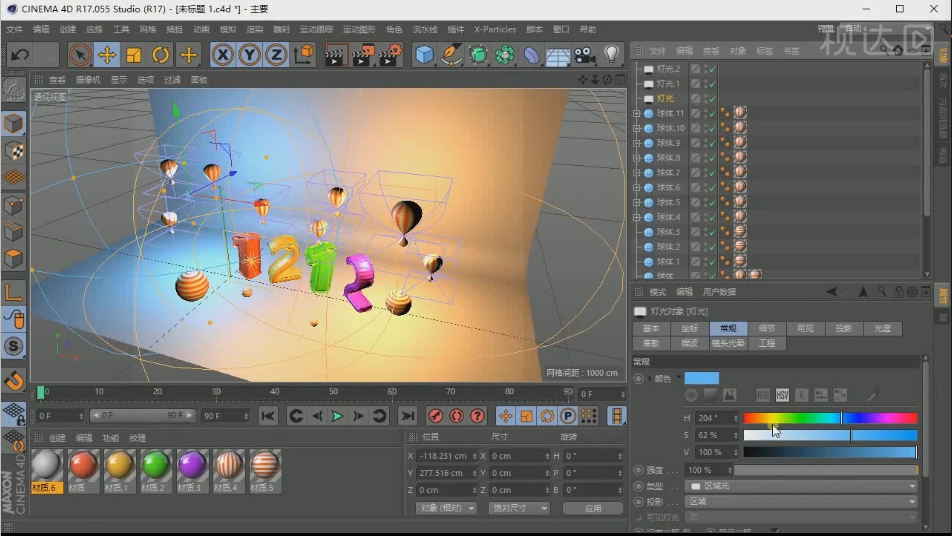Select the Live Selection arrow tool

point(80,55)
